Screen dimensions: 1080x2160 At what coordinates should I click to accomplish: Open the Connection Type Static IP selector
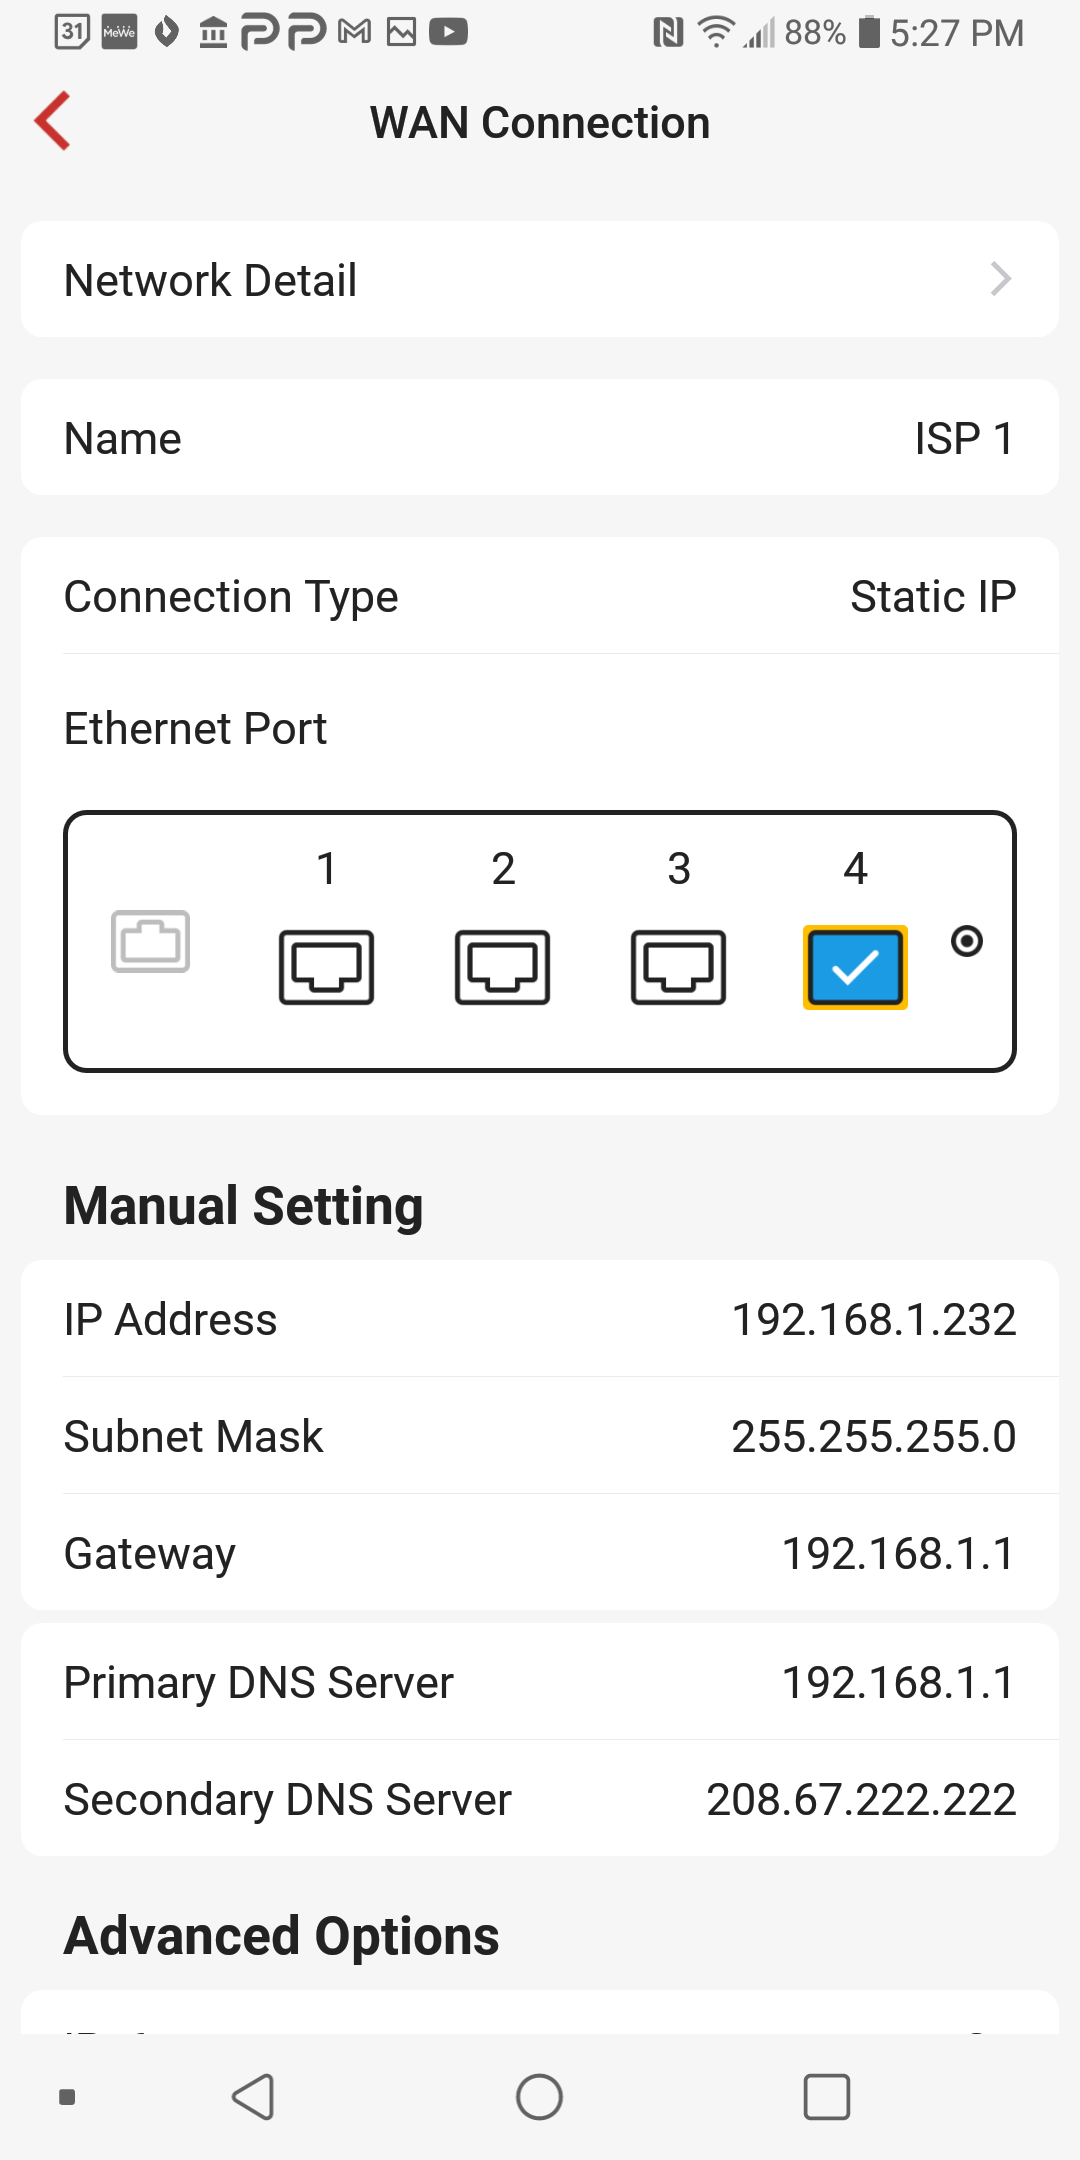coord(932,597)
